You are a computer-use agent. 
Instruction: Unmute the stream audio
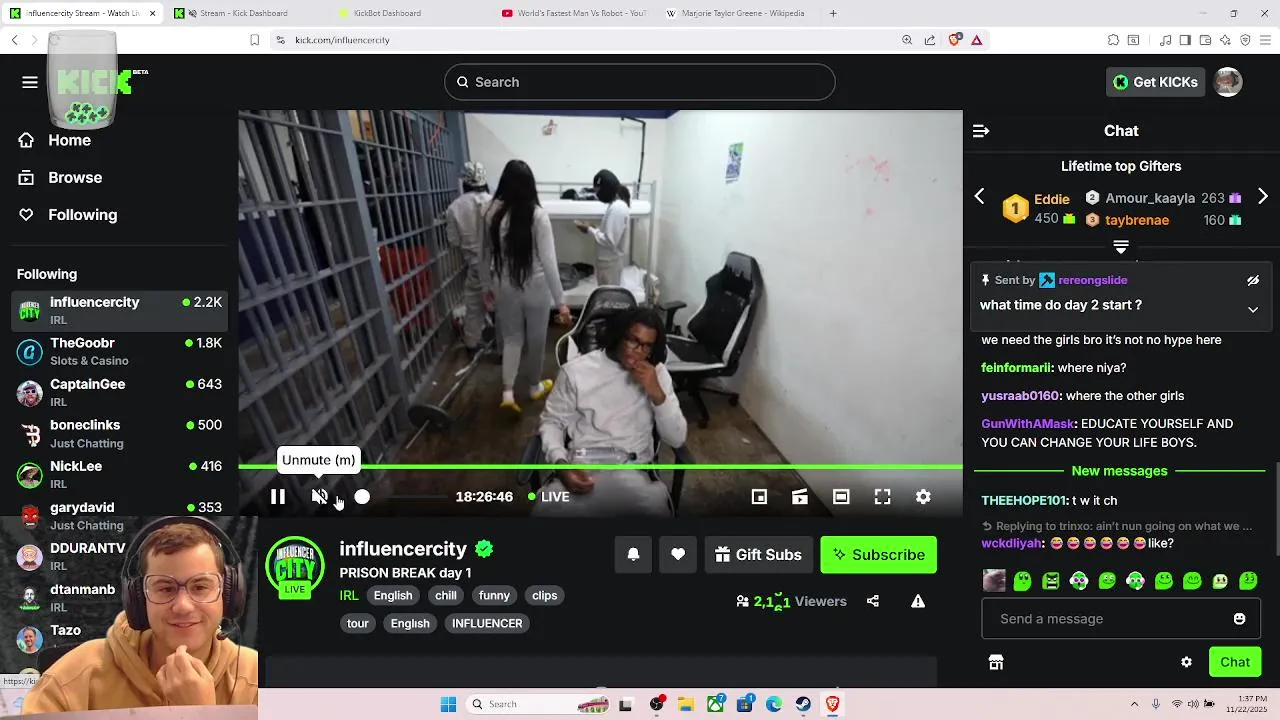click(x=319, y=497)
